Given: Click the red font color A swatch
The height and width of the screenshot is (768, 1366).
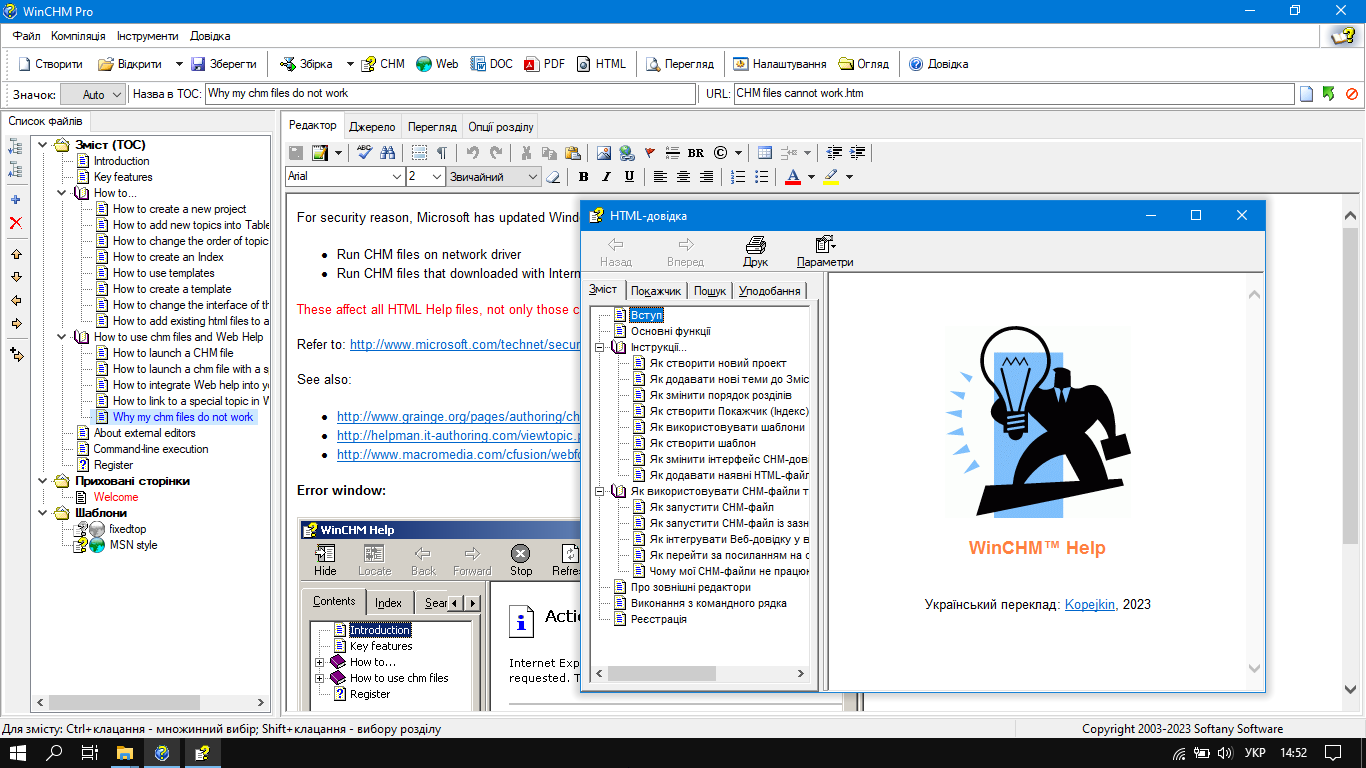Looking at the screenshot, I should [793, 177].
